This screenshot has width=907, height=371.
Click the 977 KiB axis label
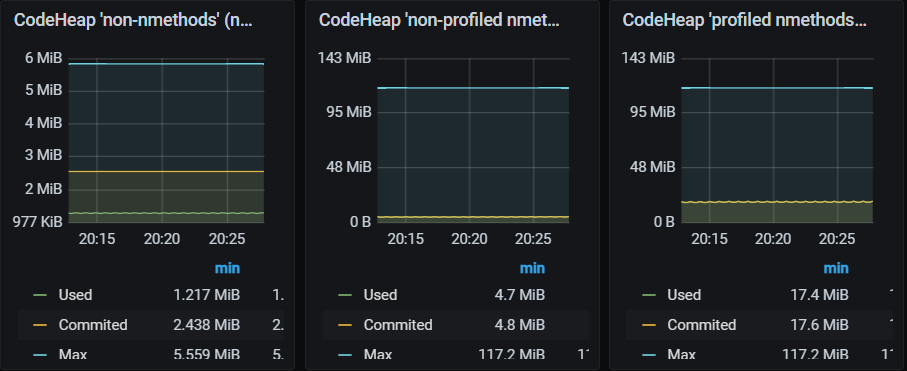(38, 221)
